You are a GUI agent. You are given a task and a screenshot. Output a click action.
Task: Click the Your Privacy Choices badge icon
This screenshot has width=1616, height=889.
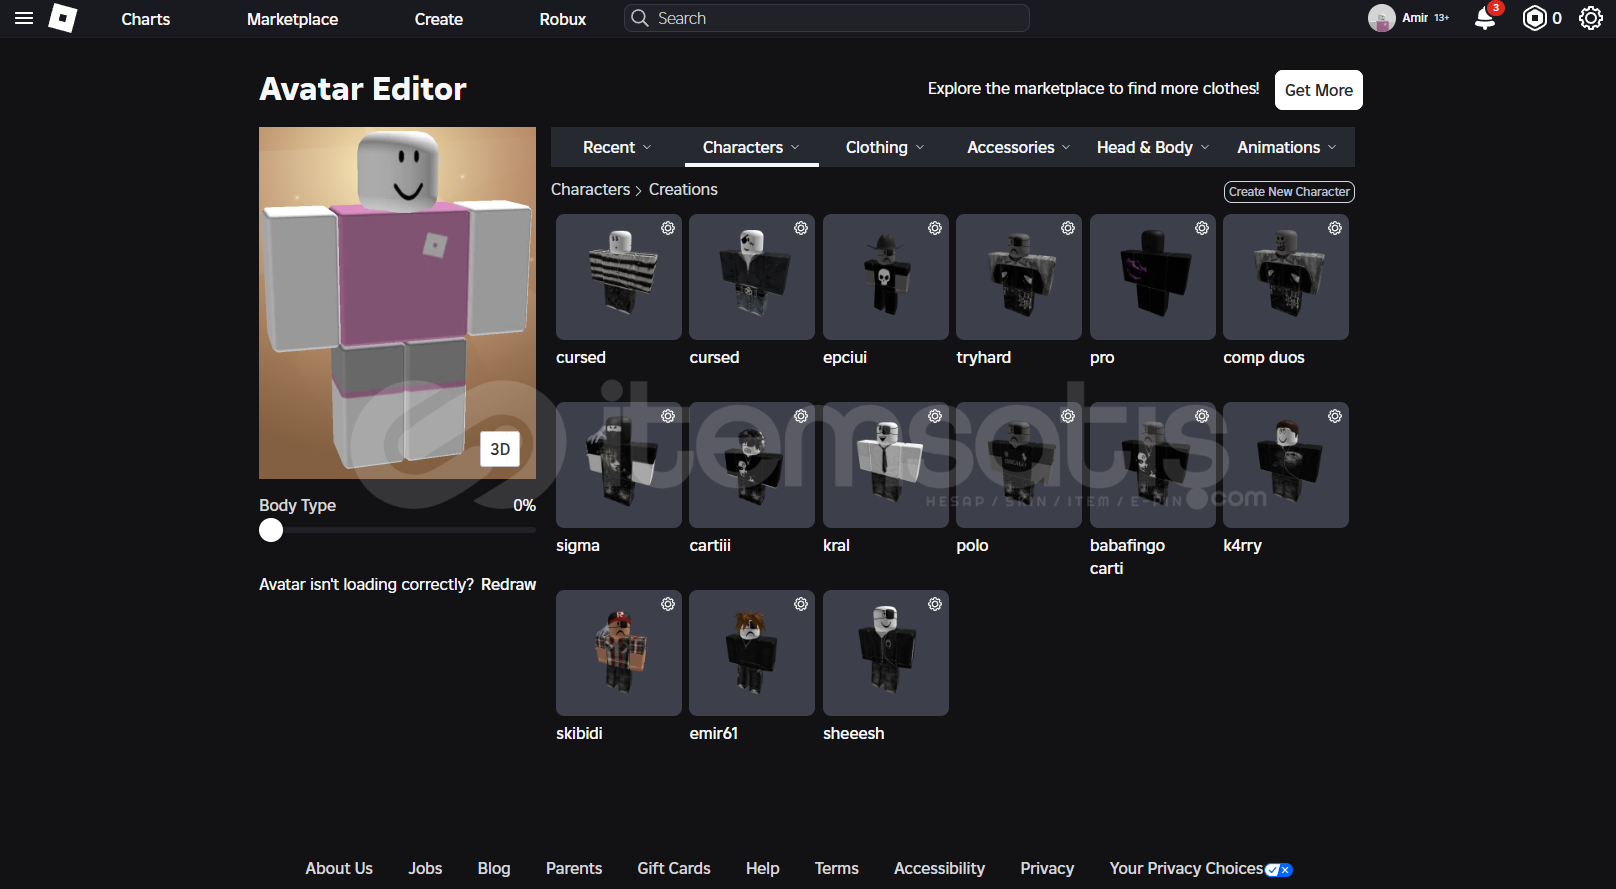(1279, 870)
